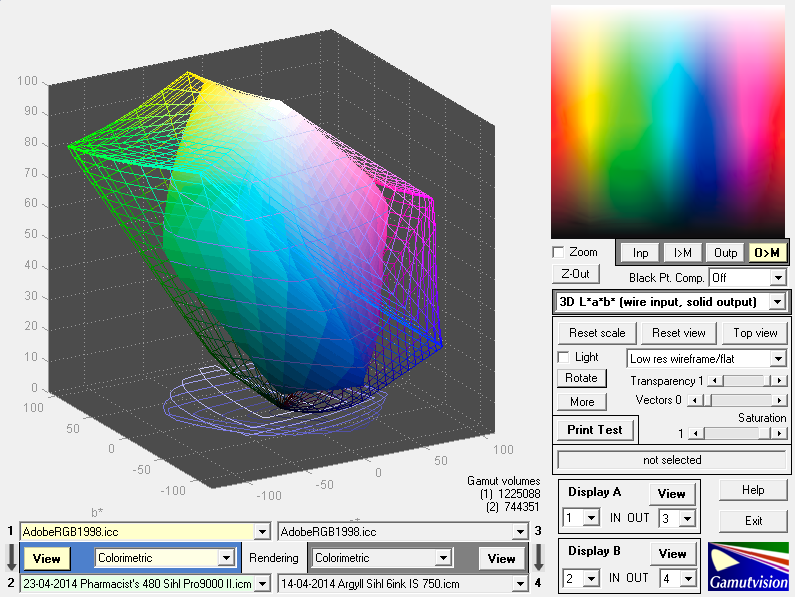Select the I>M display mode

click(x=682, y=253)
